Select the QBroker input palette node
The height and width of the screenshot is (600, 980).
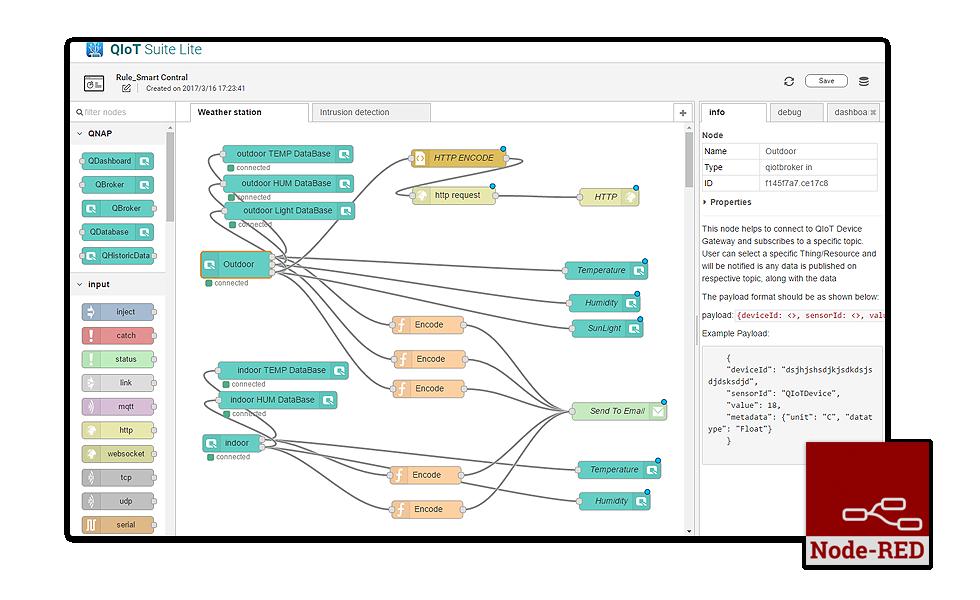[x=118, y=208]
